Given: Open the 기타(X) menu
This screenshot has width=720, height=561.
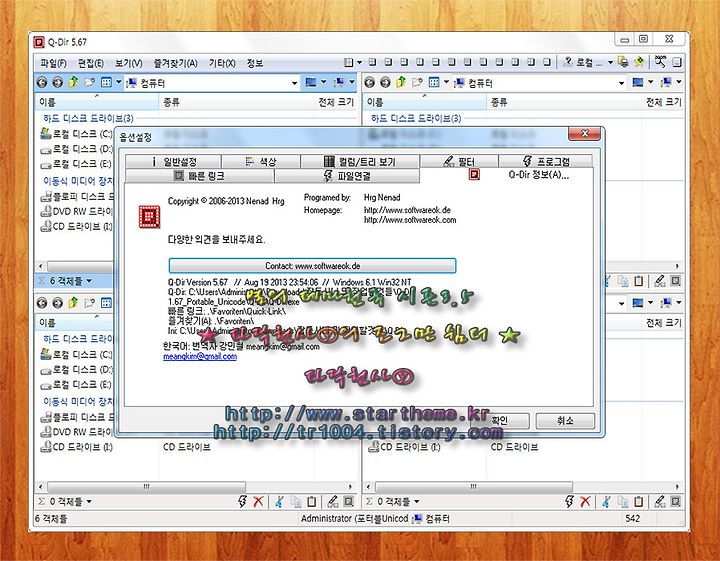Looking at the screenshot, I should pos(222,63).
